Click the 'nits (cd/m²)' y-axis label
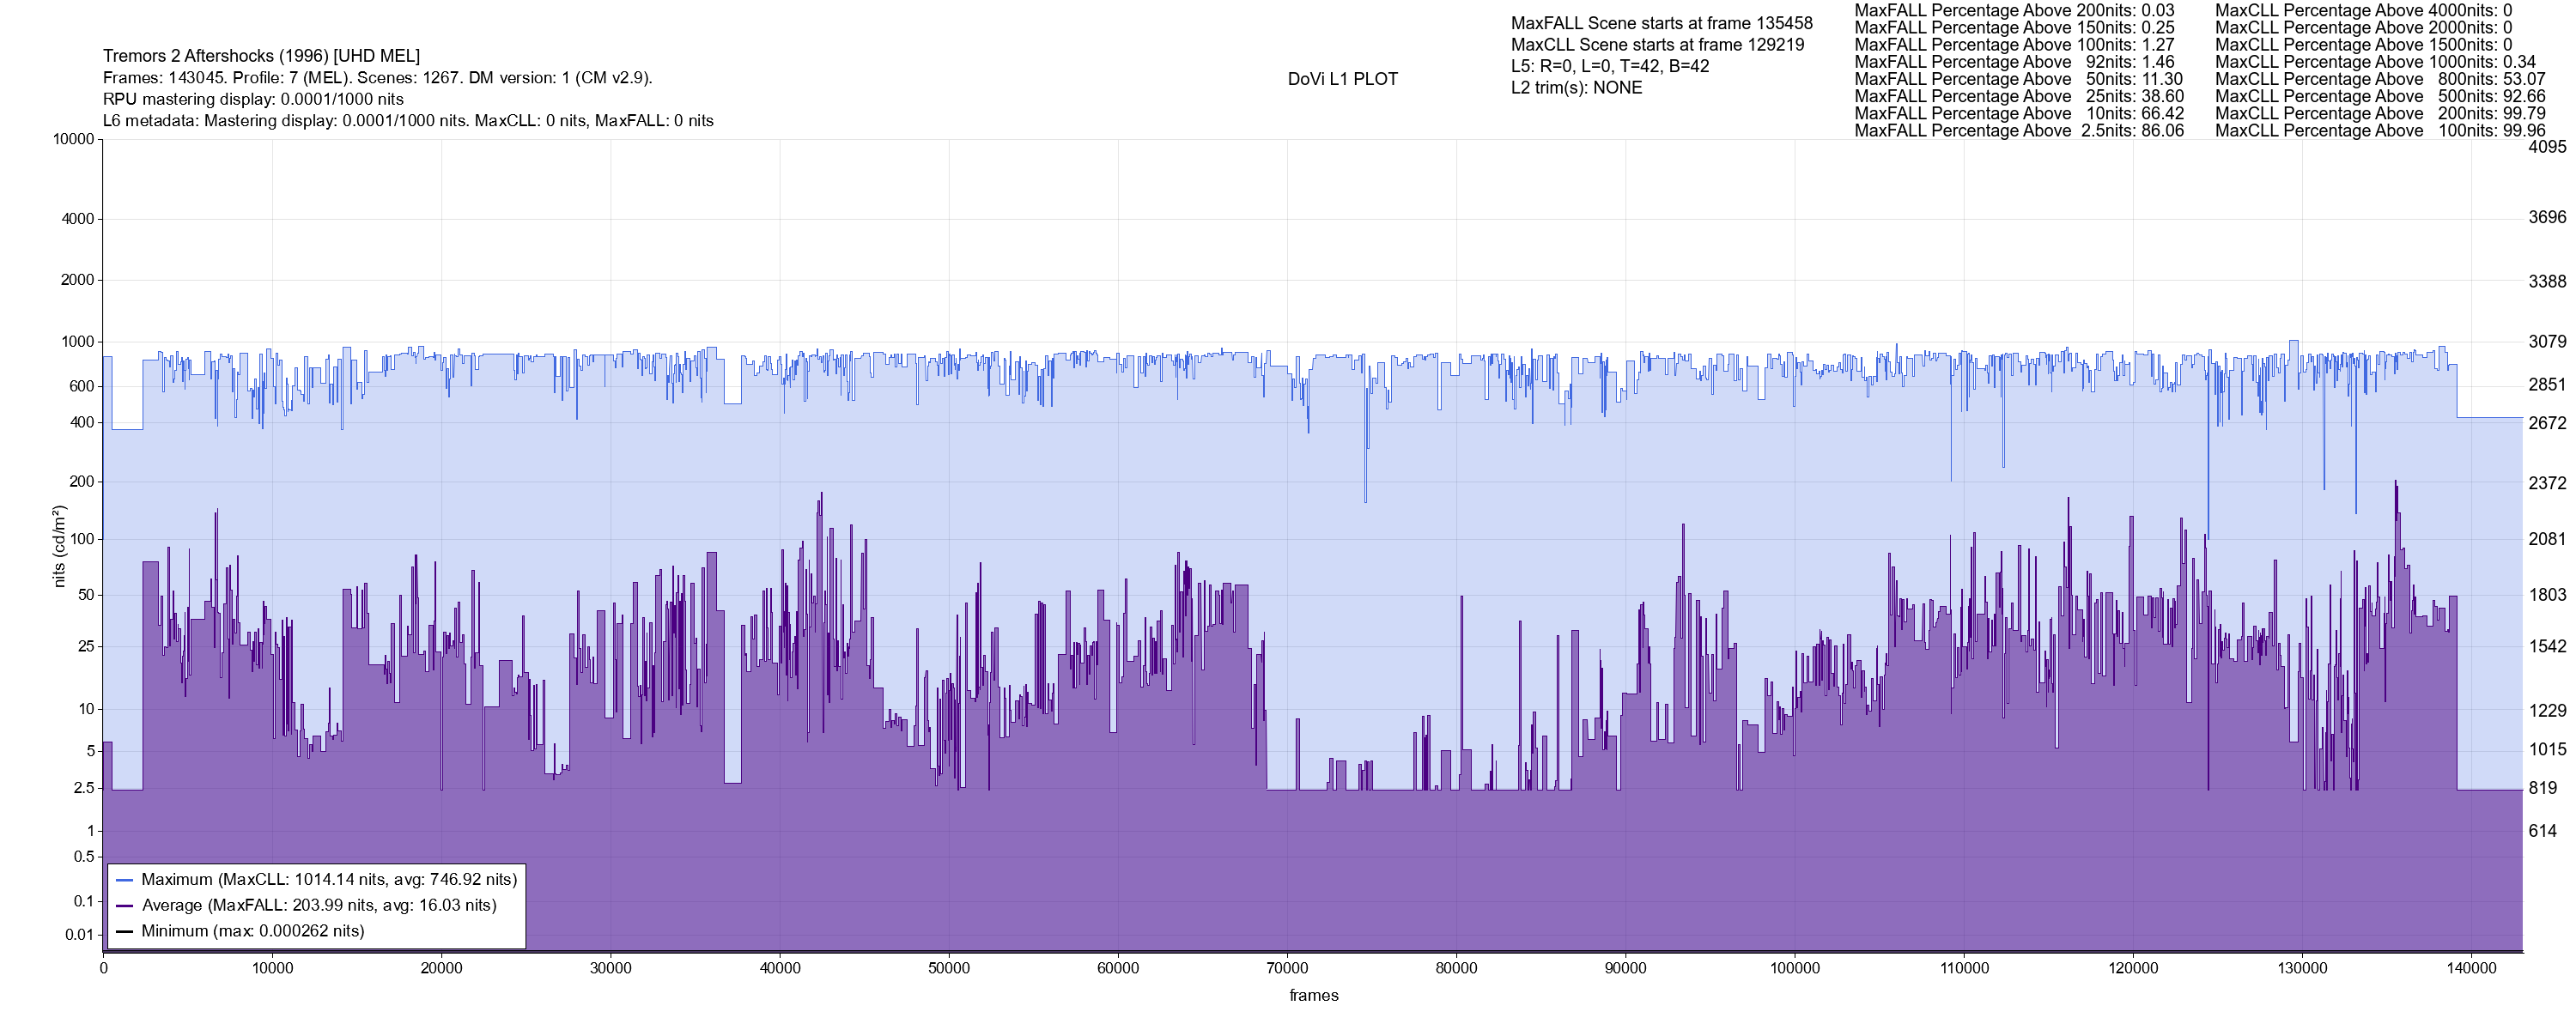The height and width of the screenshot is (1030, 2576). point(59,546)
